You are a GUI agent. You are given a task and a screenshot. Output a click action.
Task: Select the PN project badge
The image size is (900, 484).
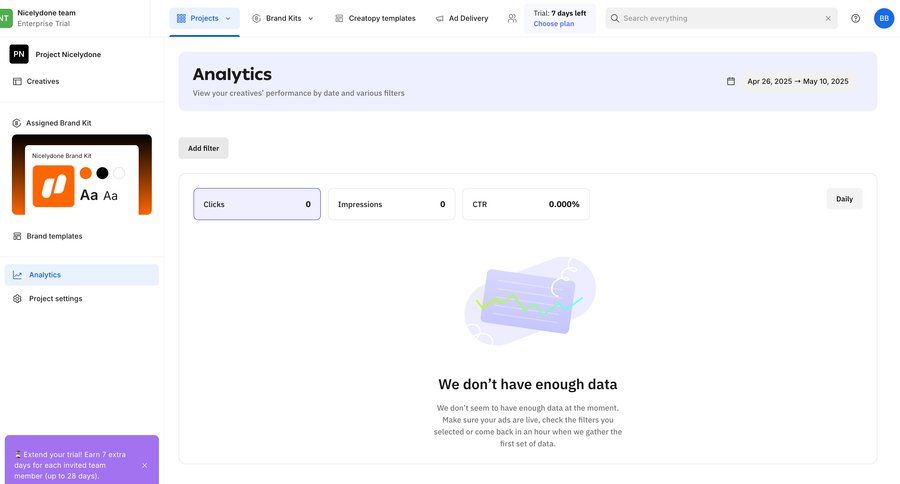pos(19,54)
